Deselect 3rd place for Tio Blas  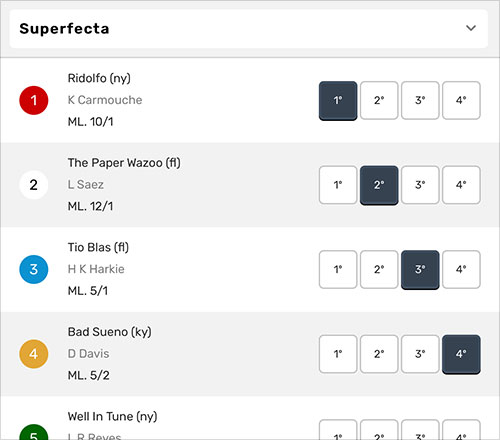(420, 270)
